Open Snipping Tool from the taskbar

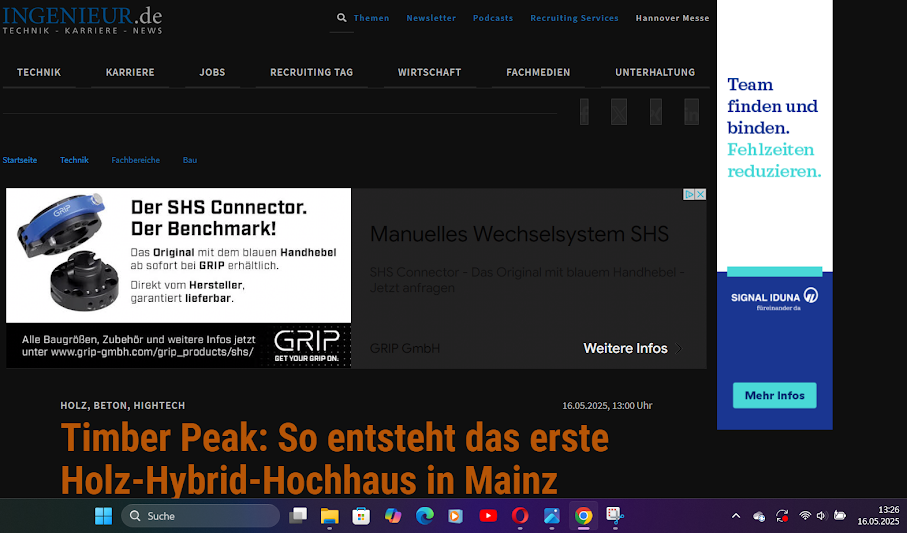[615, 516]
